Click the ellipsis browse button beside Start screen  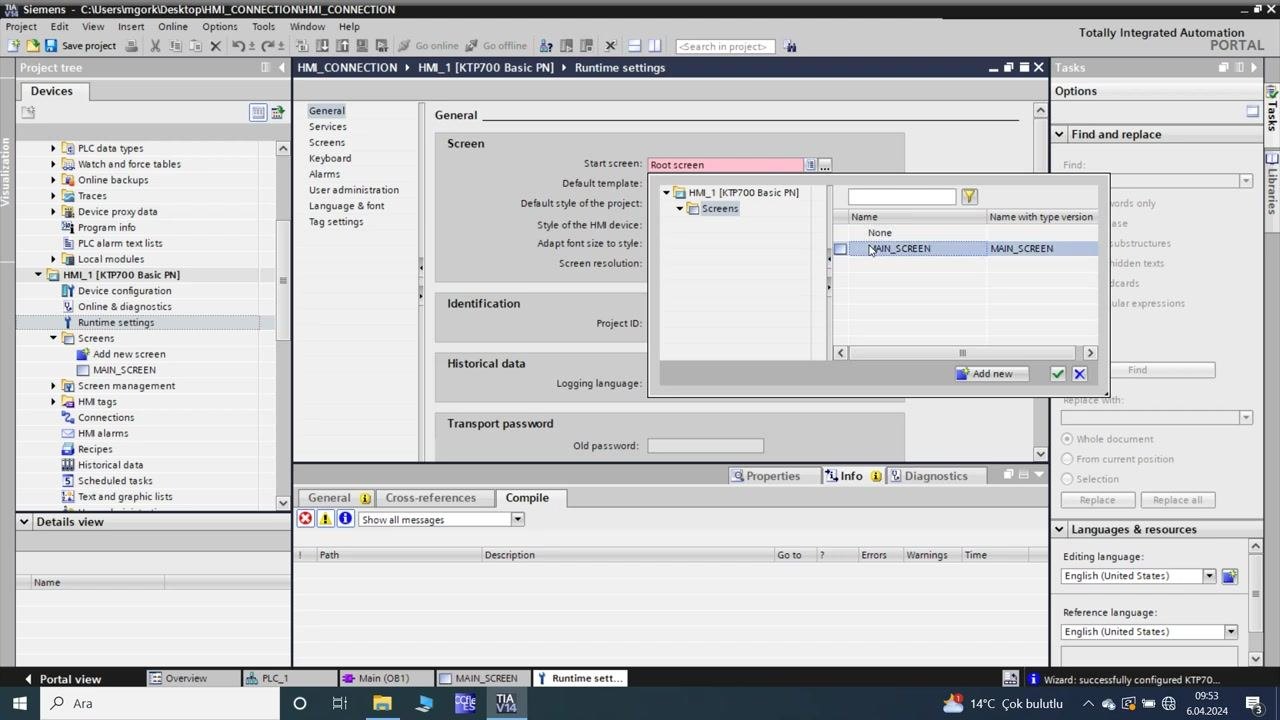coord(825,165)
